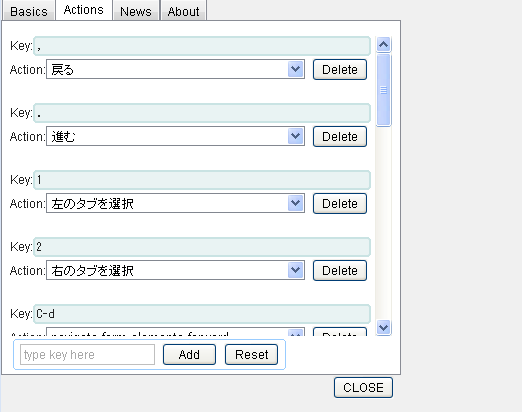Select the Actions tab
522x412 pixels.
point(84,10)
